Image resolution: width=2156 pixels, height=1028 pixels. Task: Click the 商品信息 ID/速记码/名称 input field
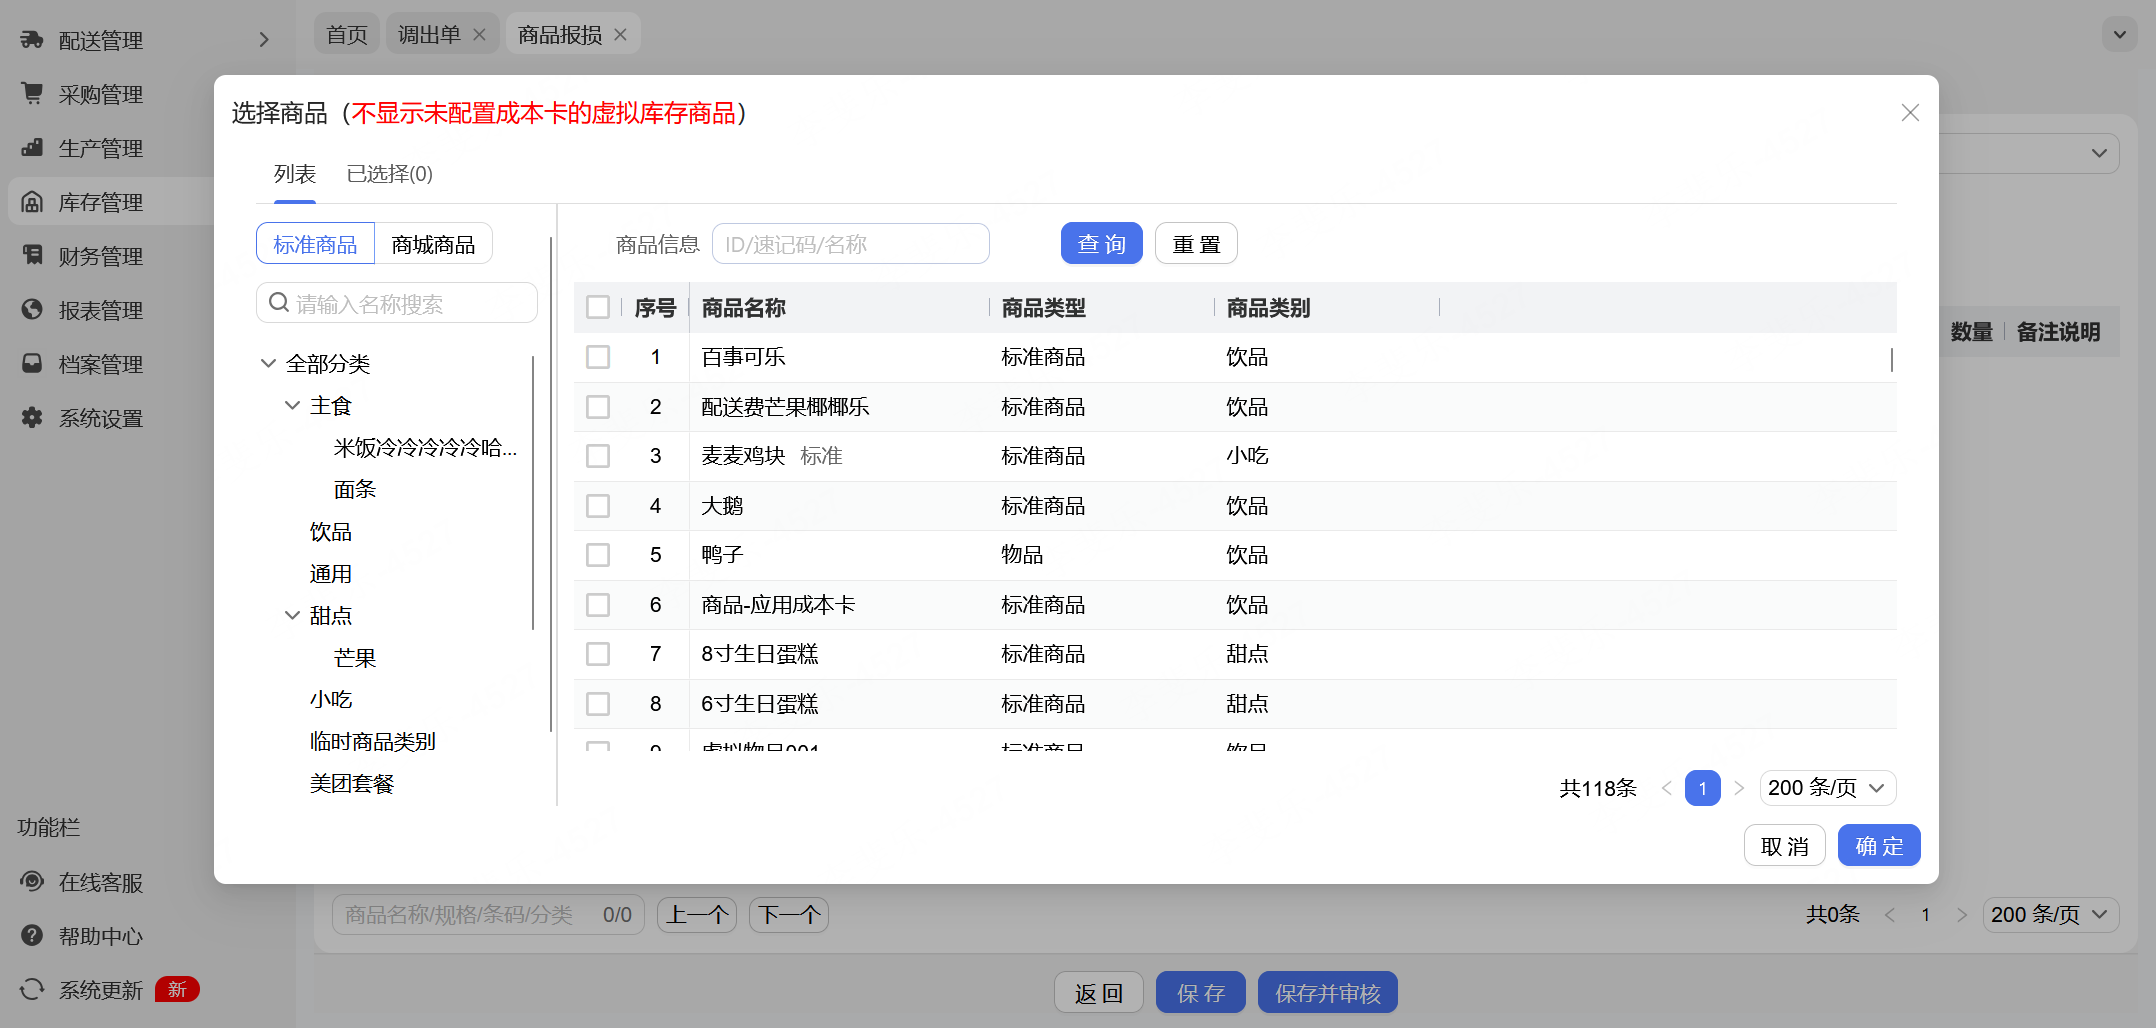(x=850, y=244)
